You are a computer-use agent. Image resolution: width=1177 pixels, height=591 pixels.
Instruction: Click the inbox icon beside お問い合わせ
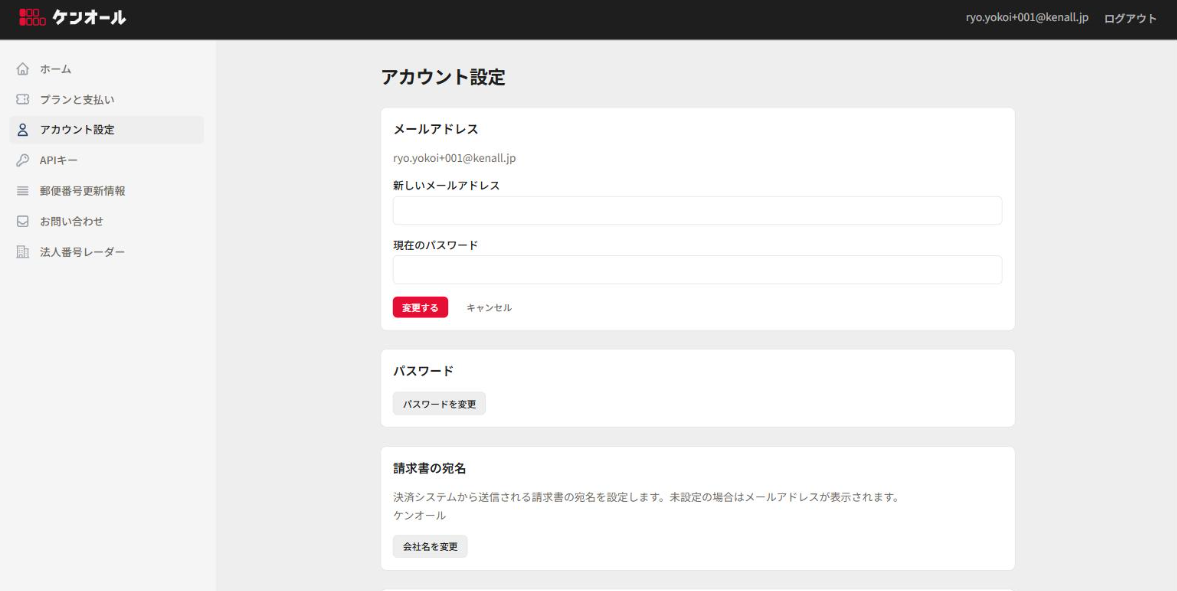click(23, 222)
